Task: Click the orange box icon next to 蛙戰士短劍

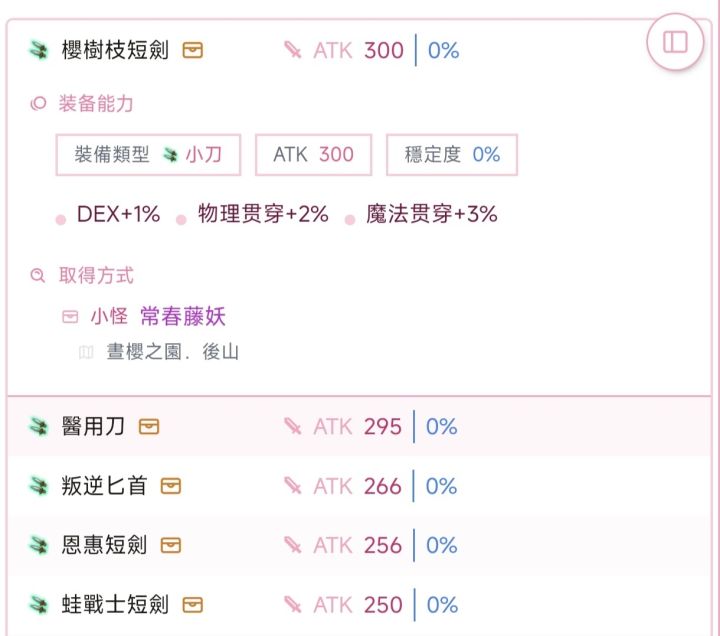Action: click(x=193, y=605)
